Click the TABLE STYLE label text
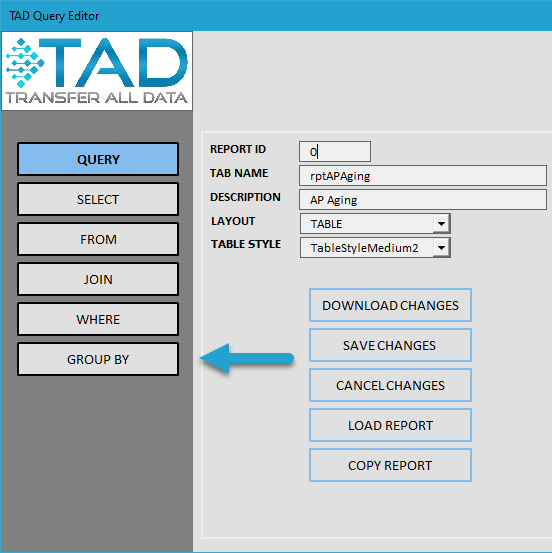 coord(246,244)
